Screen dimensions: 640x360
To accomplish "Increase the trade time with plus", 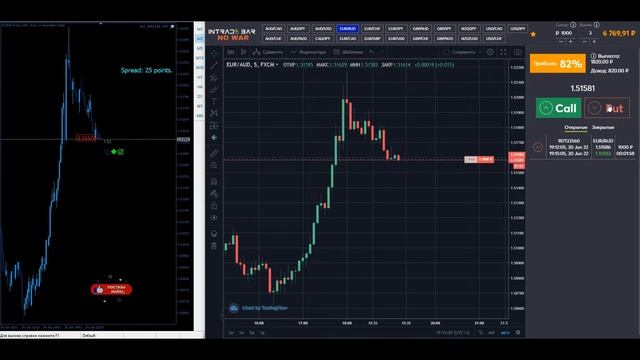I will [x=594, y=42].
